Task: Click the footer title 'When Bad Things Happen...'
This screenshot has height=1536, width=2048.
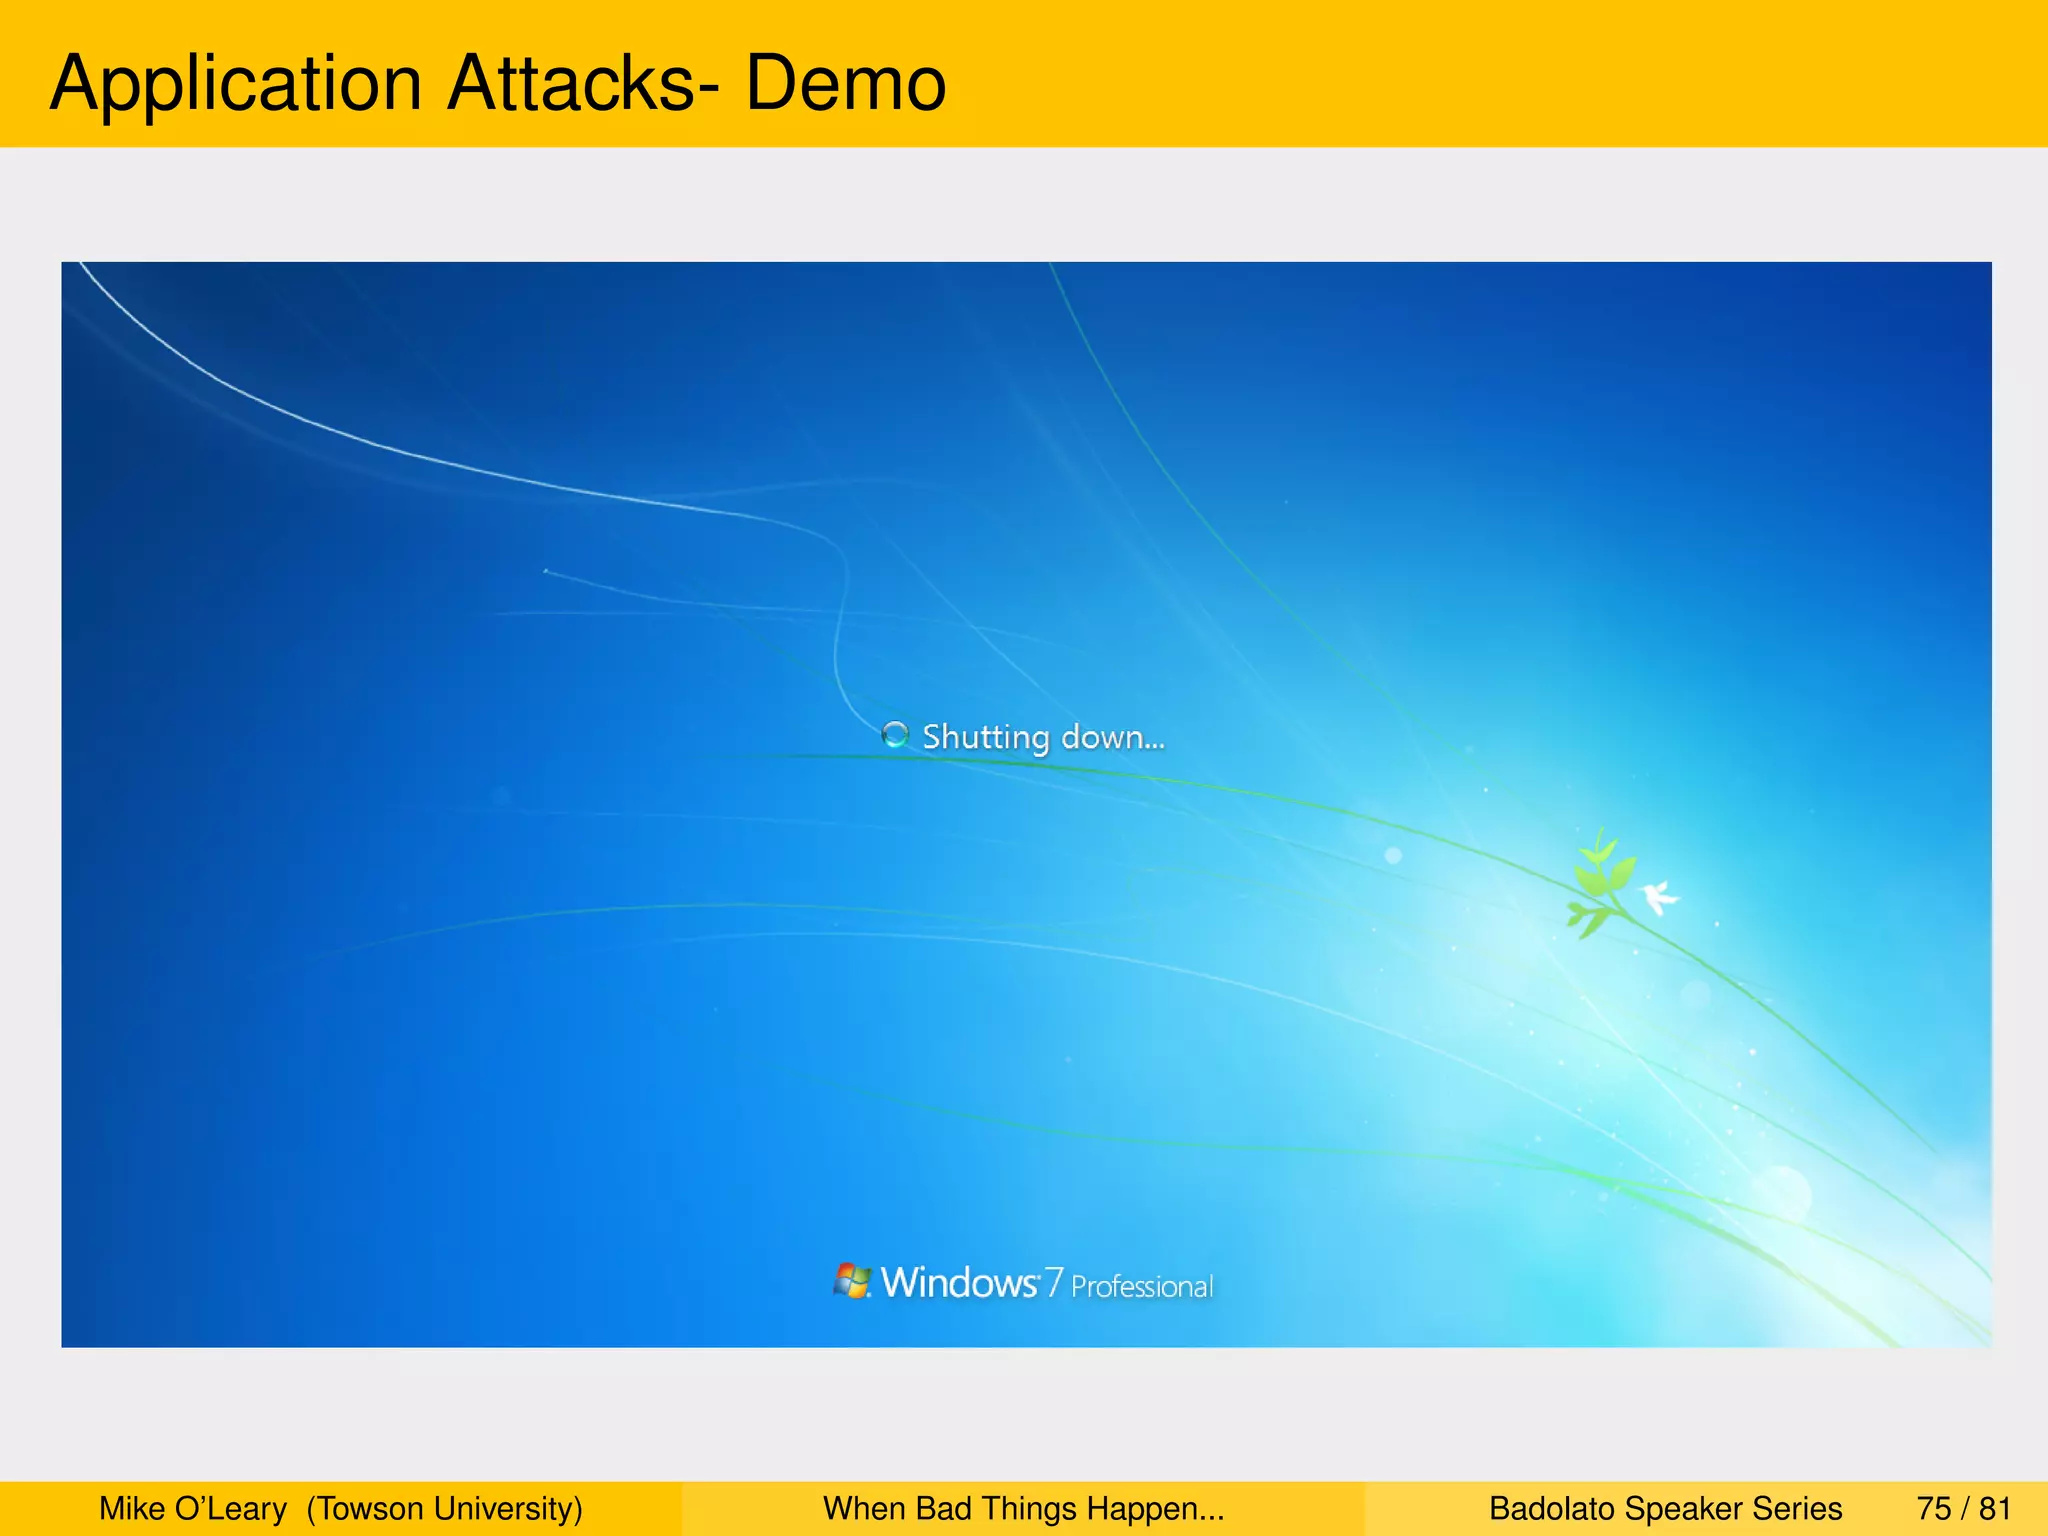Action: tap(1024, 1508)
